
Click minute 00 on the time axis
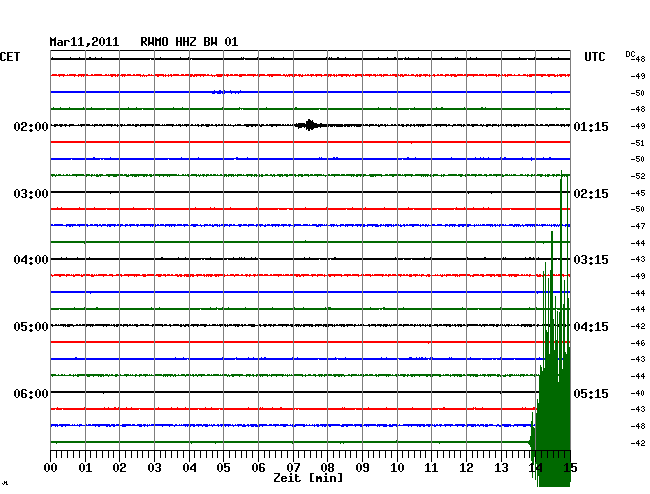(51, 467)
